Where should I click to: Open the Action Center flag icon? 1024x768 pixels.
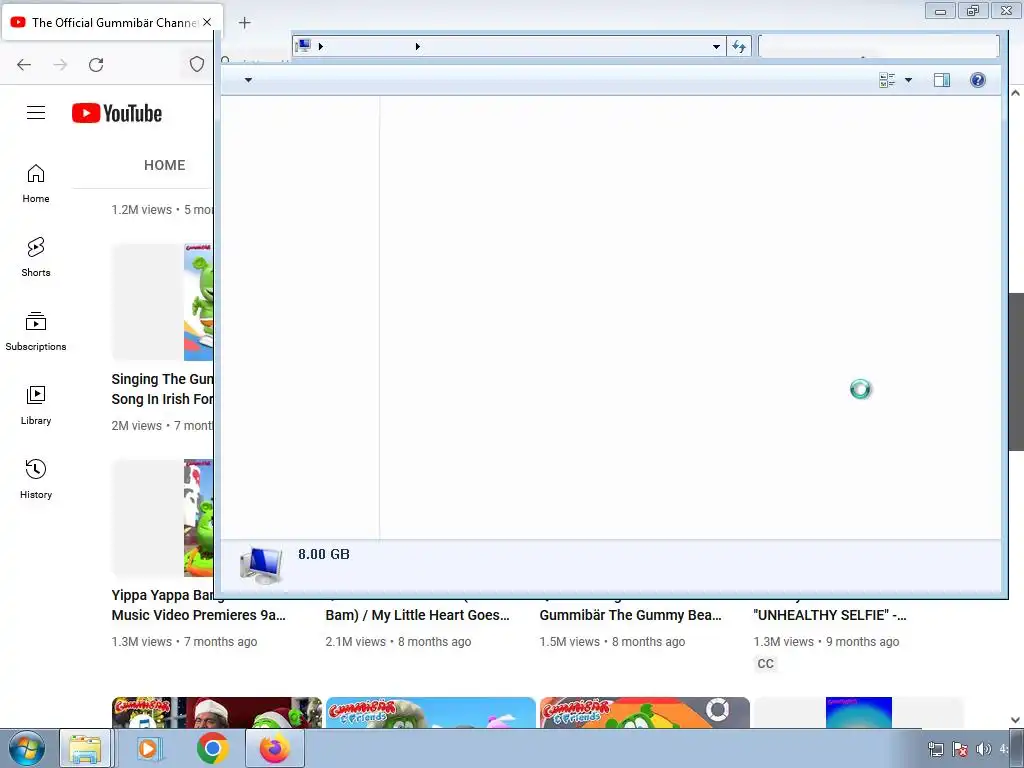click(959, 749)
